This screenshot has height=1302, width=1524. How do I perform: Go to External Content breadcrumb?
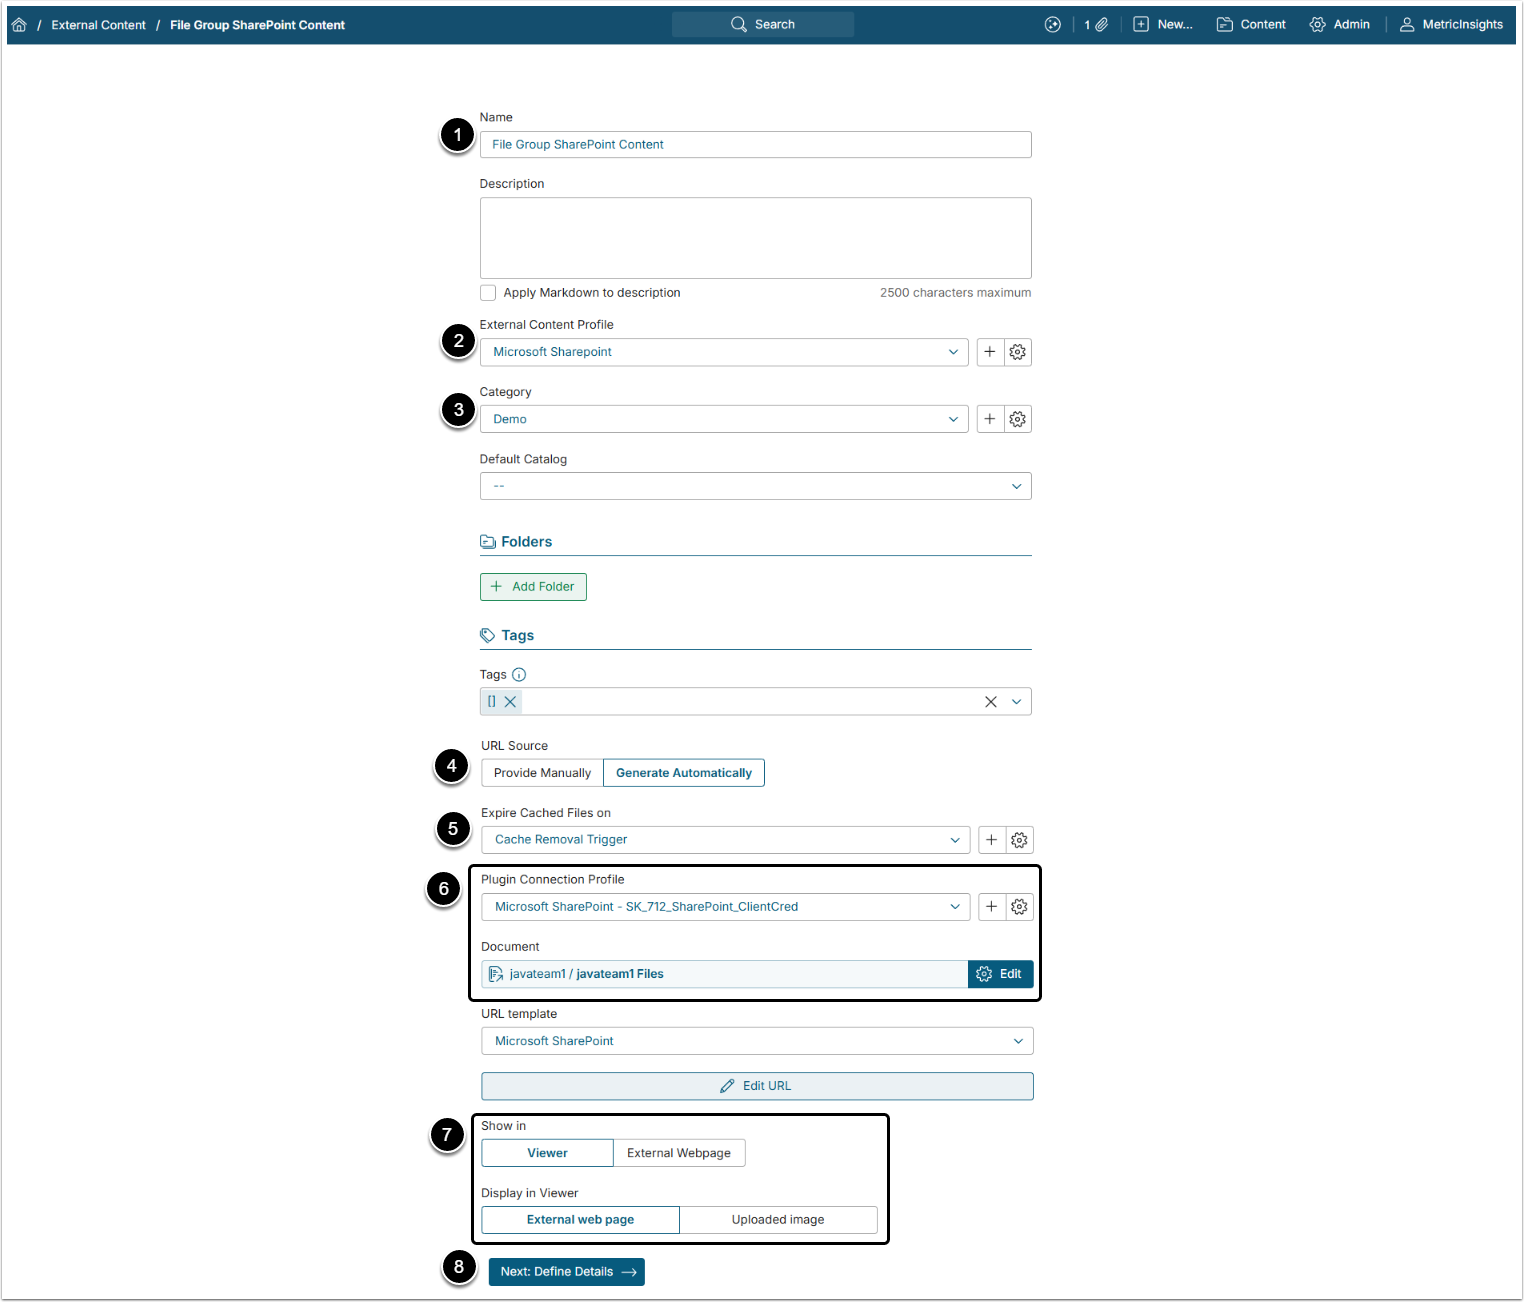(x=99, y=25)
